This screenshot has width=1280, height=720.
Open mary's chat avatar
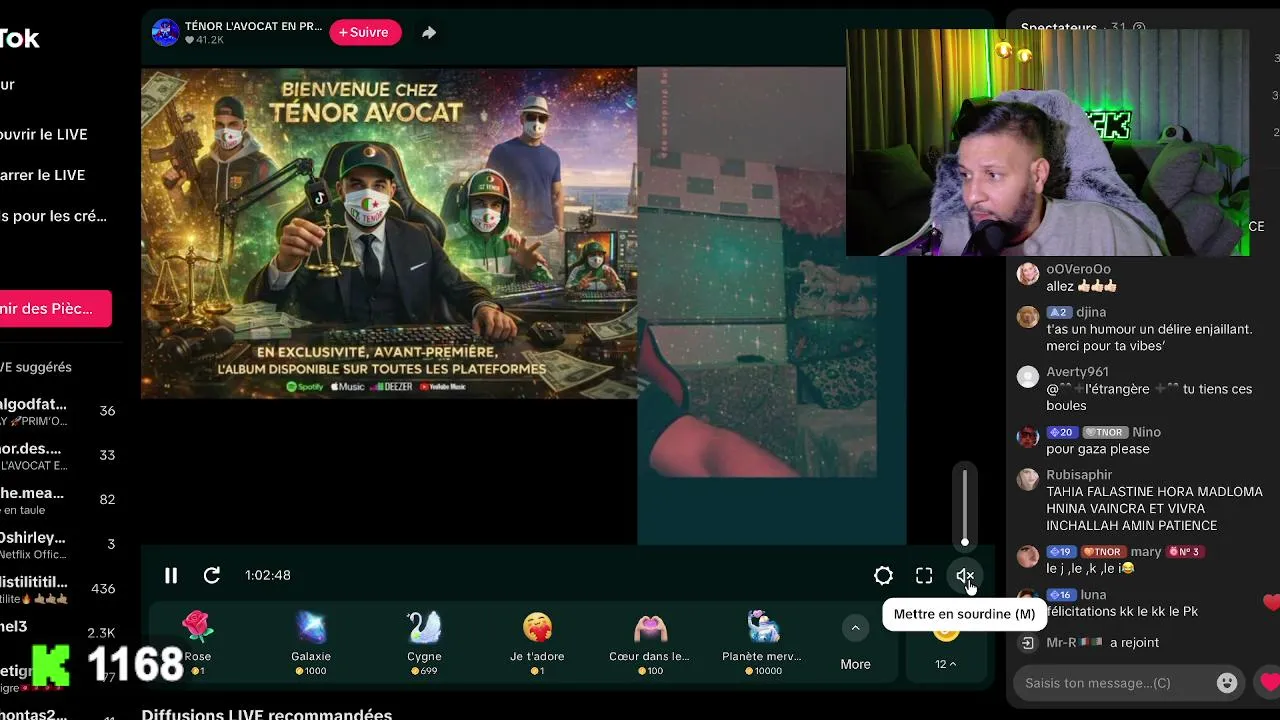point(1028,557)
